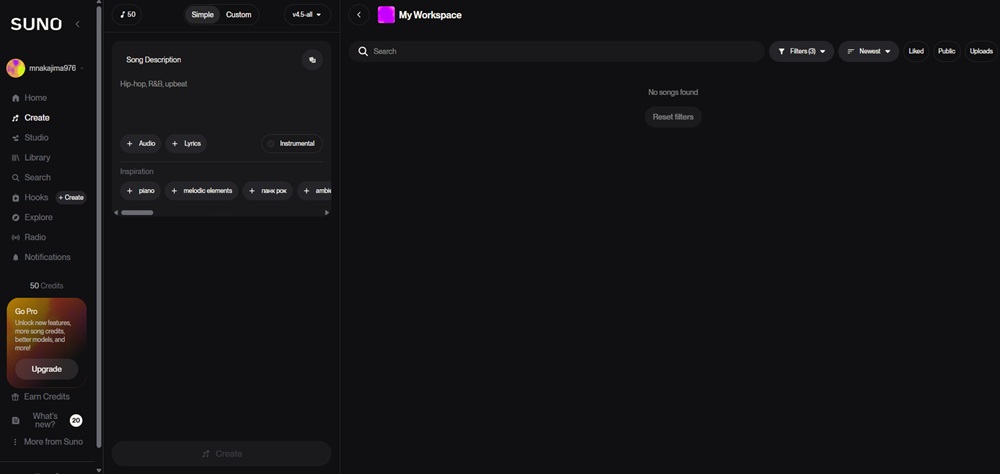Click the Reset filters button

tap(673, 117)
